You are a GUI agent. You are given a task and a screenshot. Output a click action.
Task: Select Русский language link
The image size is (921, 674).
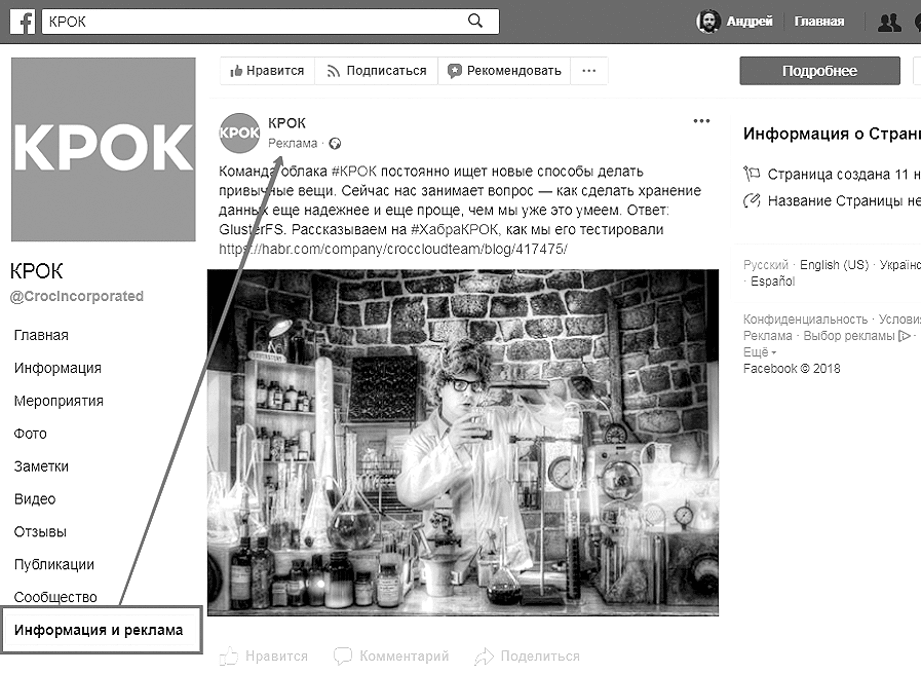pos(766,265)
